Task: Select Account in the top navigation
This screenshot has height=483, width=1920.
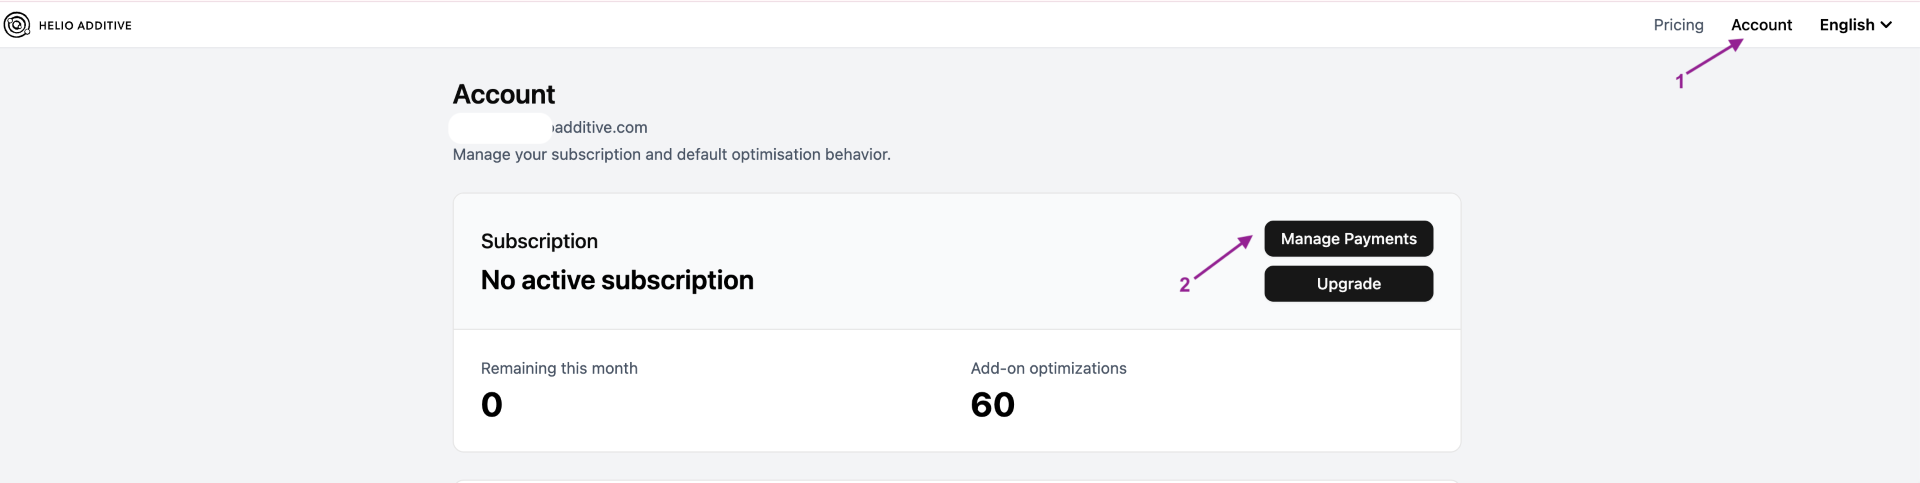Action: 1761,25
